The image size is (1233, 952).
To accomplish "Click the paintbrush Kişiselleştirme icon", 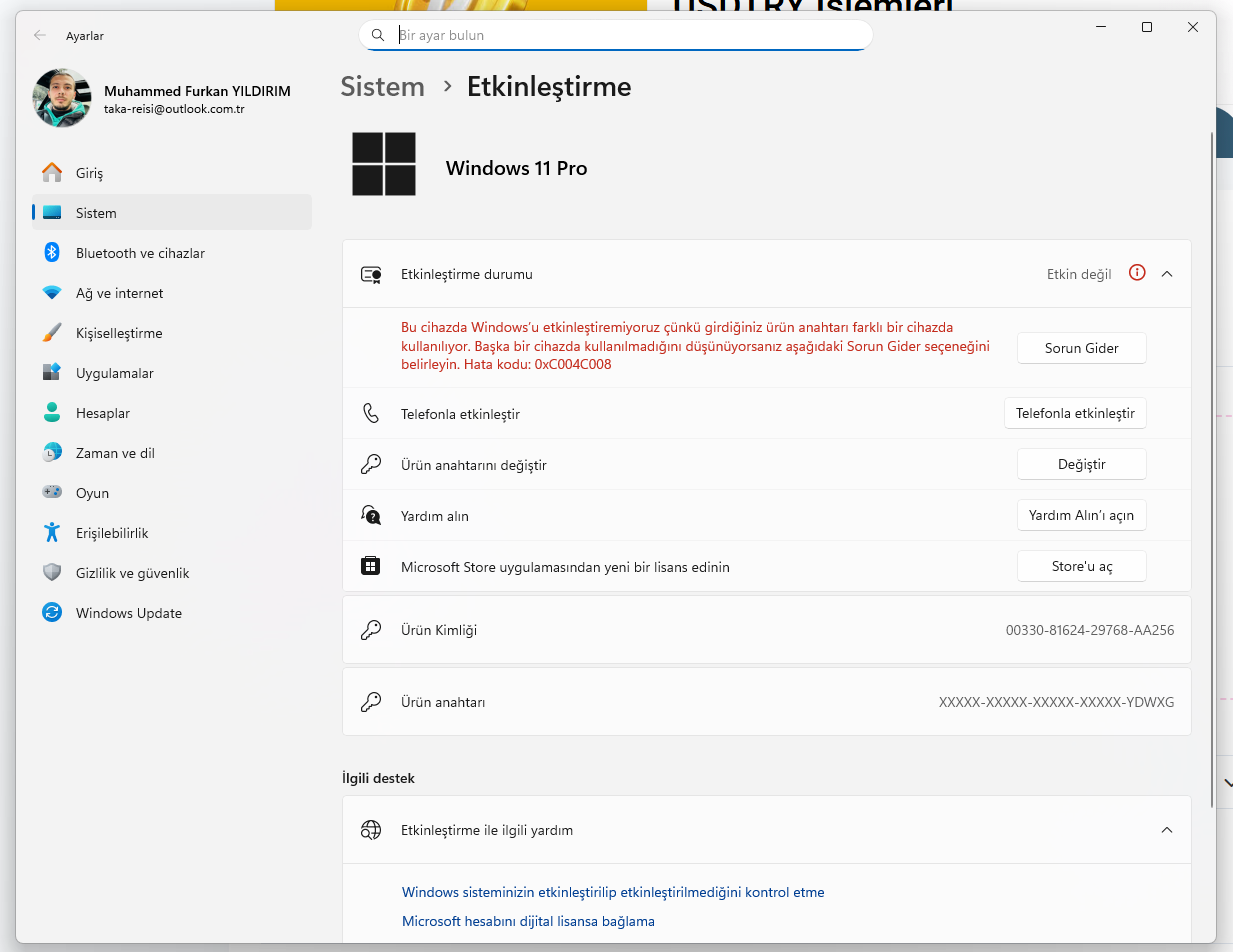I will click(x=52, y=333).
